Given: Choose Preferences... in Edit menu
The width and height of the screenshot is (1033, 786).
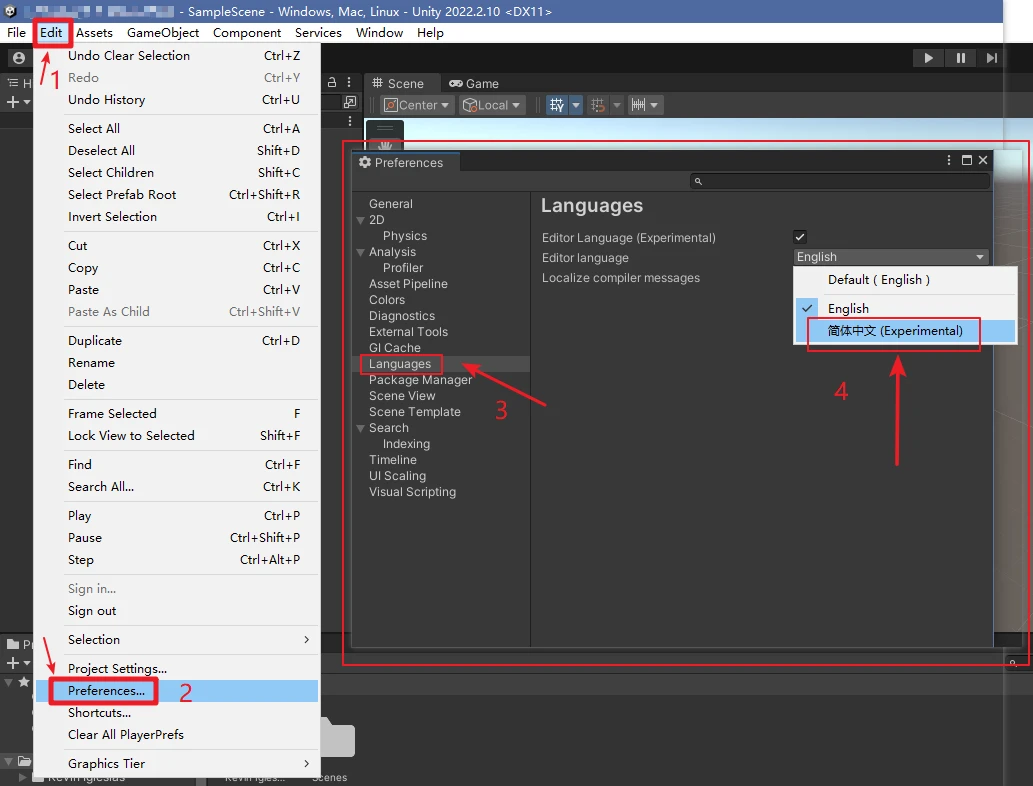Looking at the screenshot, I should click(177, 690).
